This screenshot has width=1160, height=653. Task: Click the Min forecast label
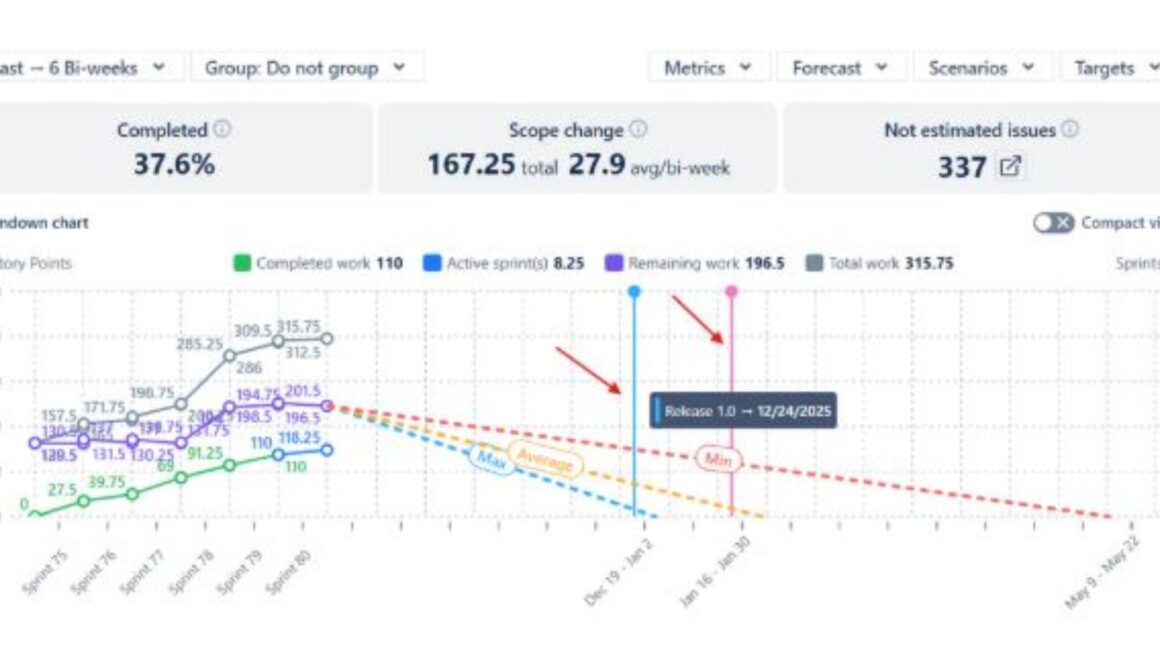tap(717, 458)
